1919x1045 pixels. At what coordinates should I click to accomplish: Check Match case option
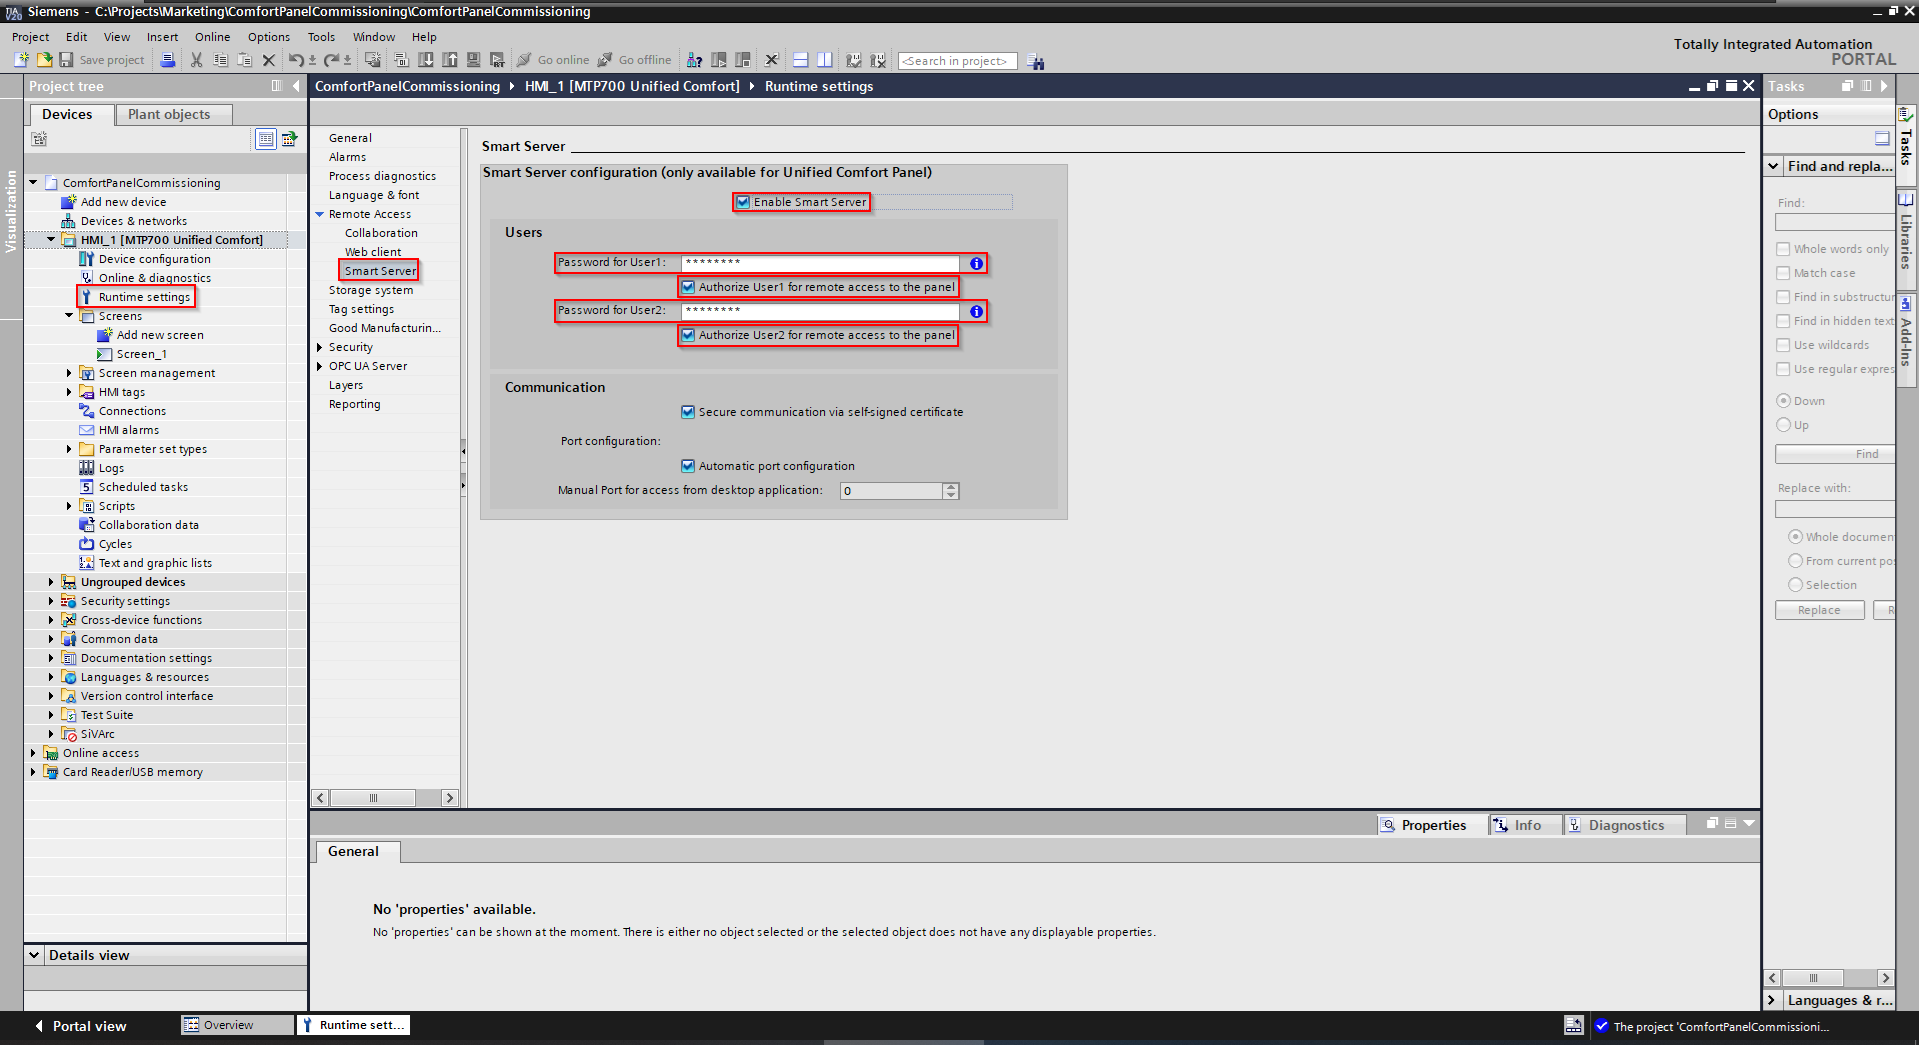tap(1783, 273)
